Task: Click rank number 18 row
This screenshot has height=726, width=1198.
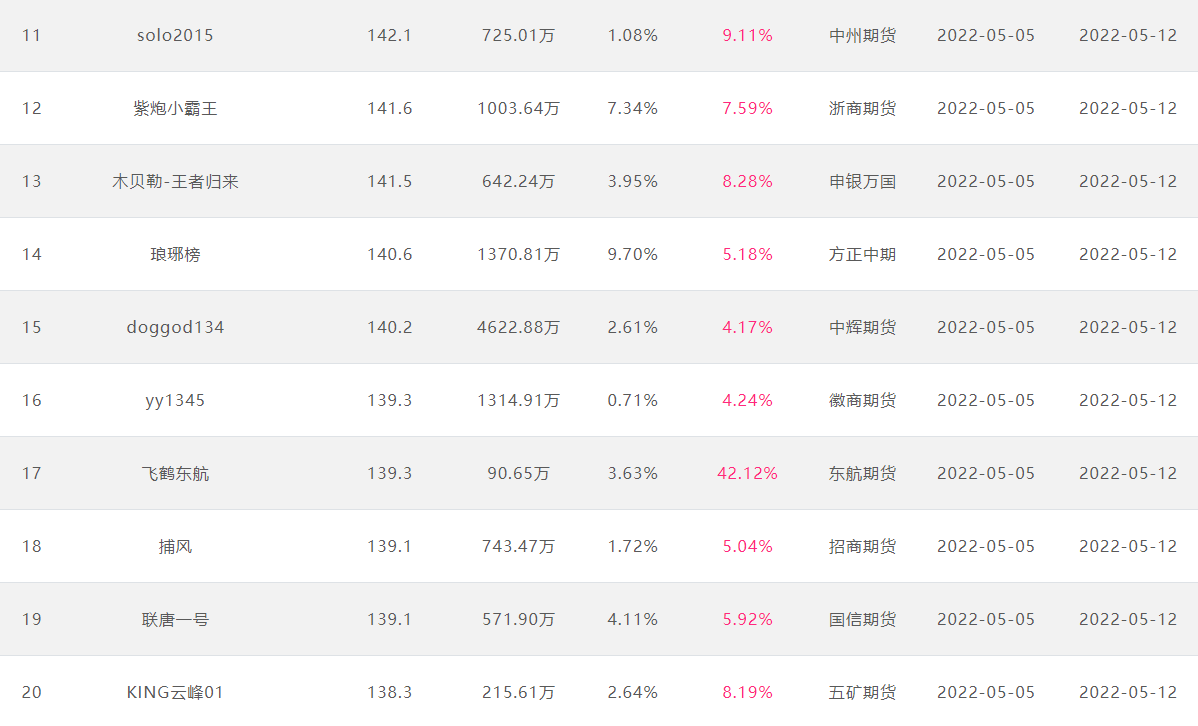Action: pos(599,546)
